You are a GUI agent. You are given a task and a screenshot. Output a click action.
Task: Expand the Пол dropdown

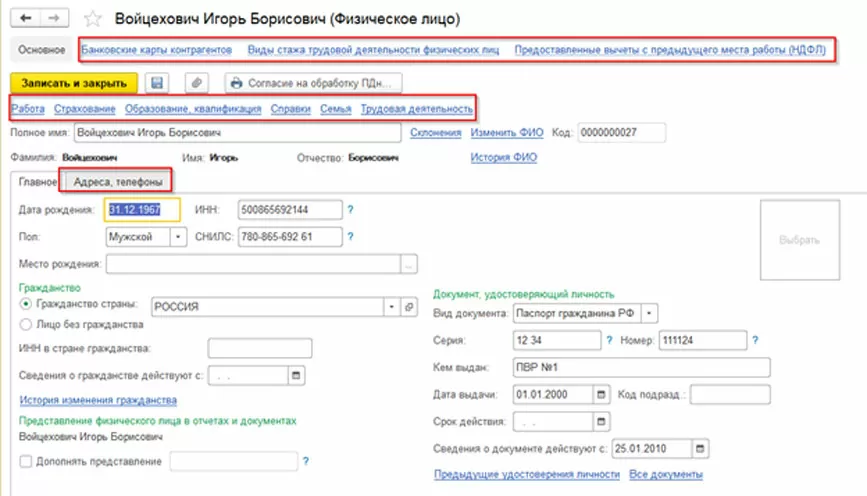pyautogui.click(x=178, y=237)
